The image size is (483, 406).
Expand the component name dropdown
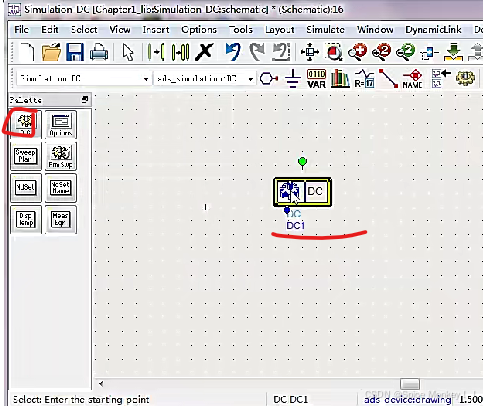coord(205,79)
